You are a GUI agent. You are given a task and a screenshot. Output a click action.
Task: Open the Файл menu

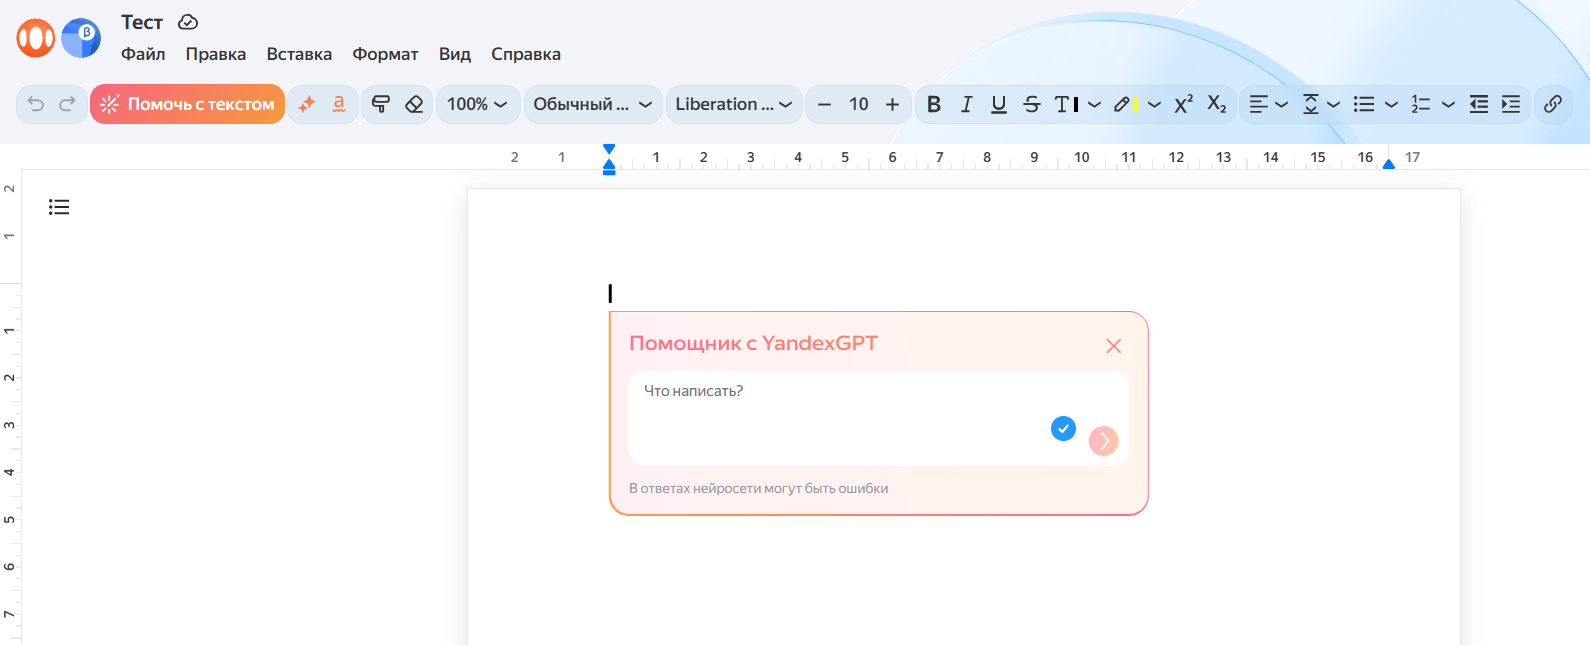tap(143, 54)
